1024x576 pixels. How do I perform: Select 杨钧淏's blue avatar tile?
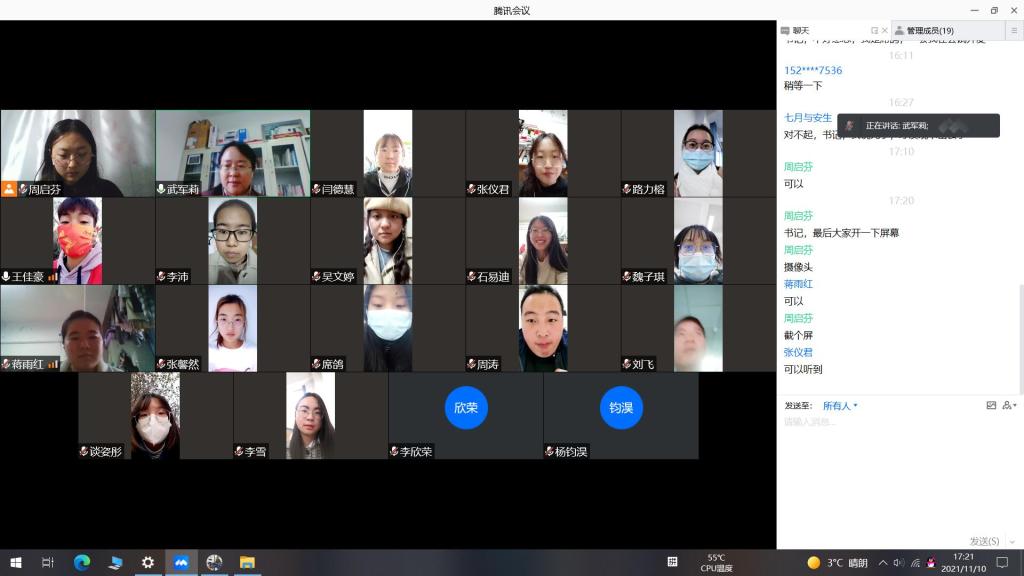[621, 408]
